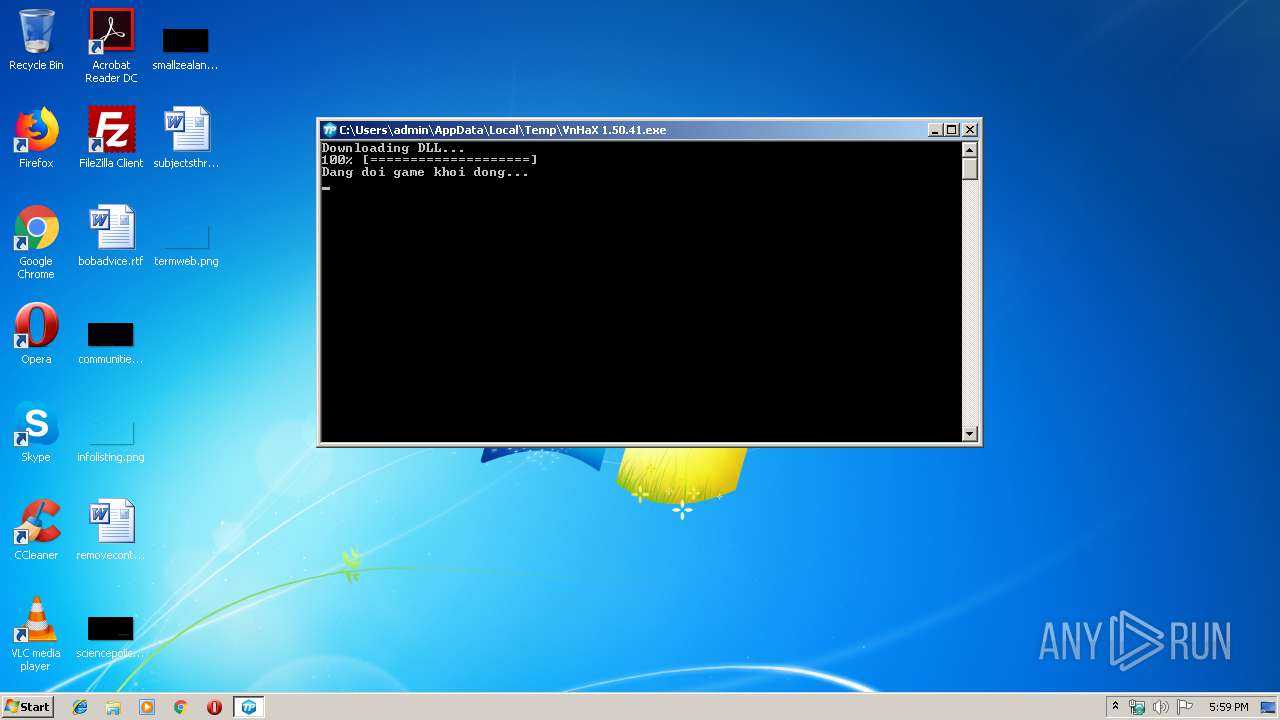Maximize the VnHaX console window
The height and width of the screenshot is (720, 1280).
pyautogui.click(x=952, y=130)
